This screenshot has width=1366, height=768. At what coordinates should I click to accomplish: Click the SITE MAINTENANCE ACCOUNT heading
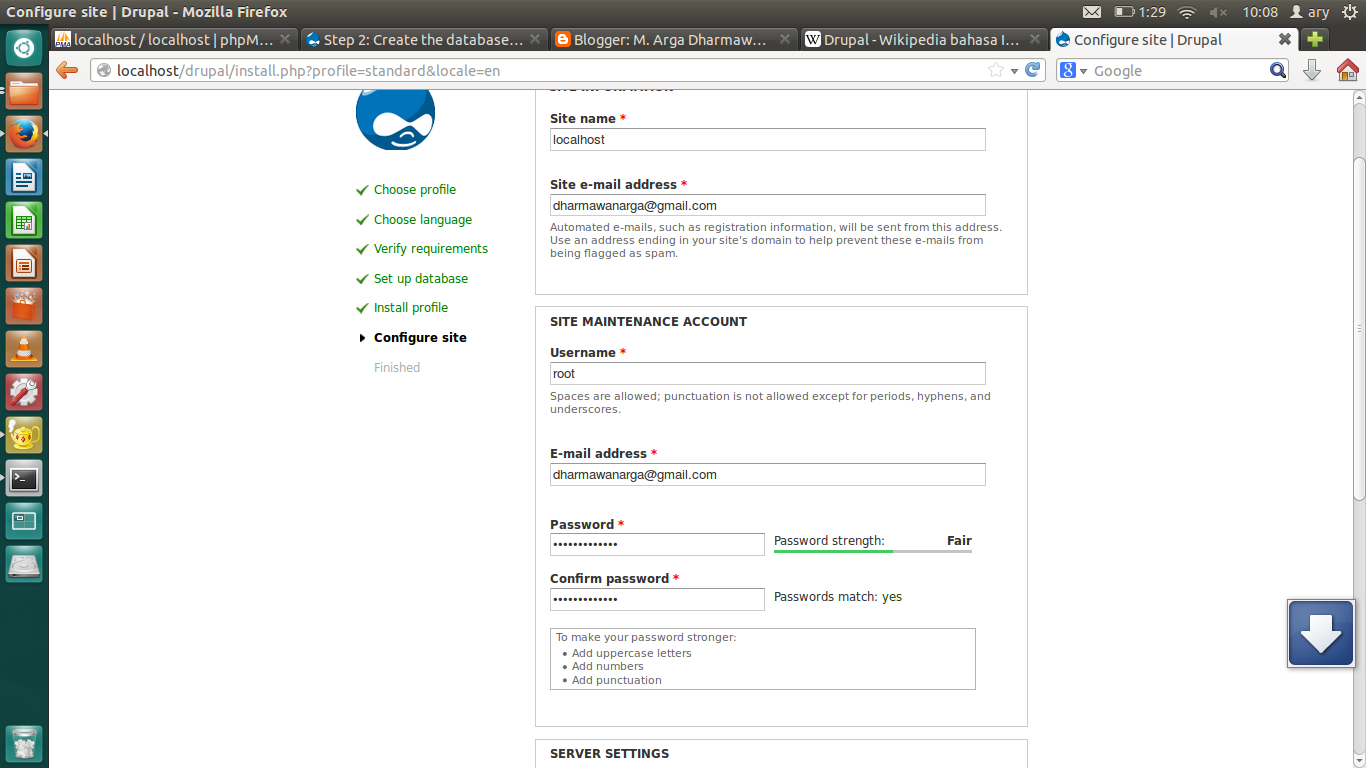pos(649,322)
